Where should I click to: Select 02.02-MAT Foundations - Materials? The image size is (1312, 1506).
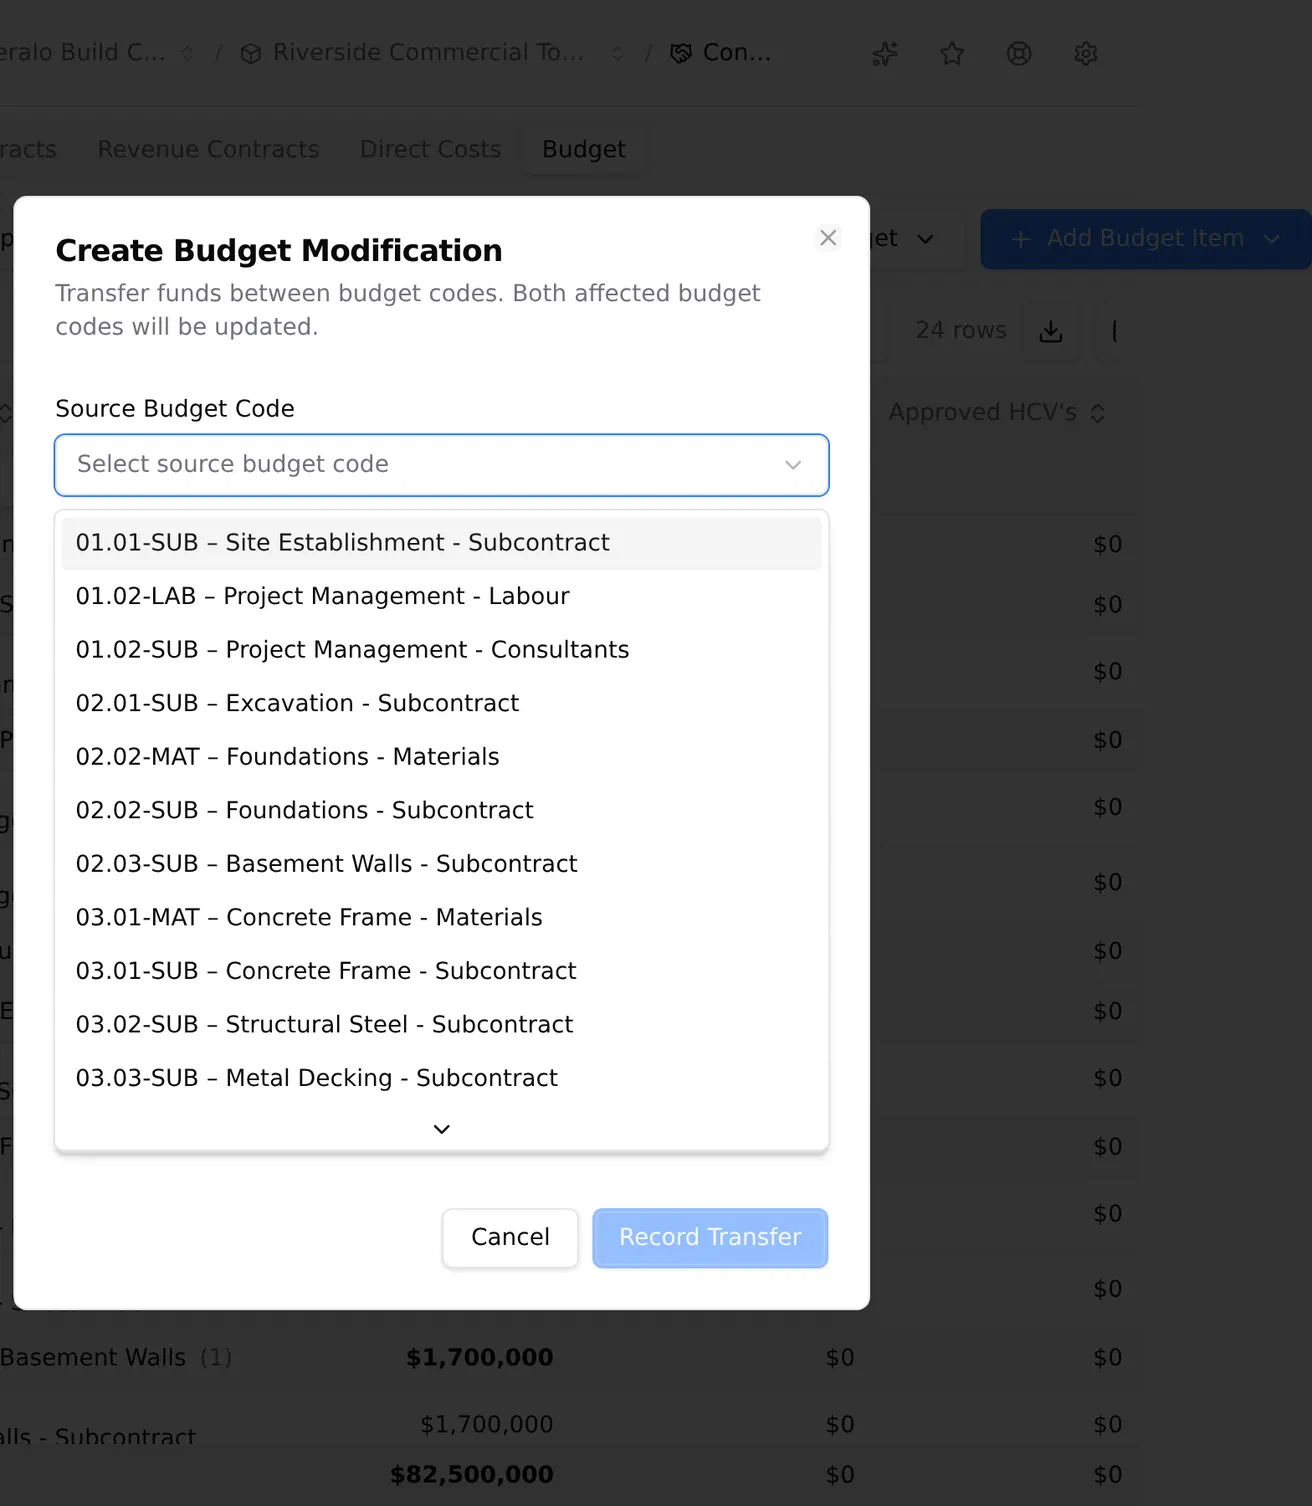(x=441, y=757)
